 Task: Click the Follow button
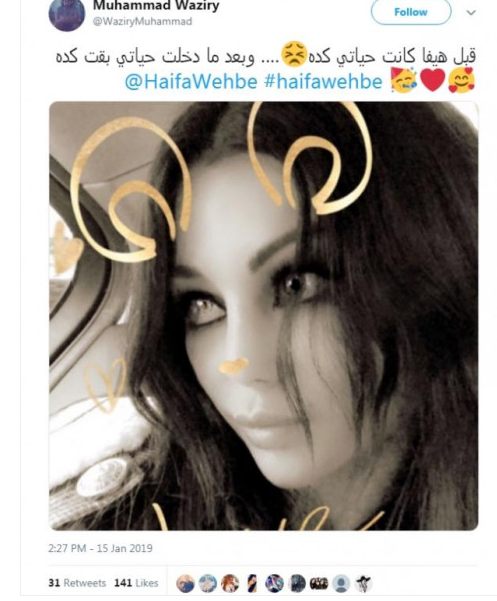pyautogui.click(x=411, y=12)
